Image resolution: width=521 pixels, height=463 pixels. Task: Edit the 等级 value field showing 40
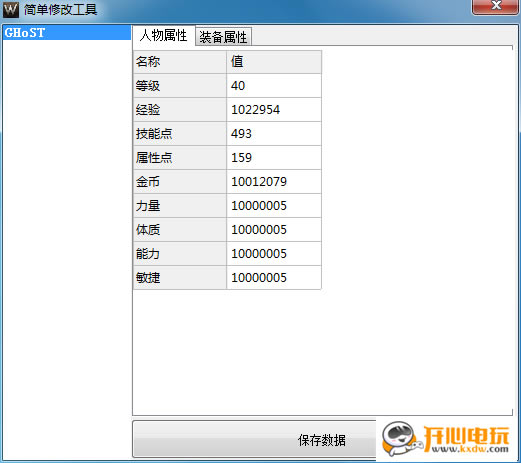click(274, 86)
